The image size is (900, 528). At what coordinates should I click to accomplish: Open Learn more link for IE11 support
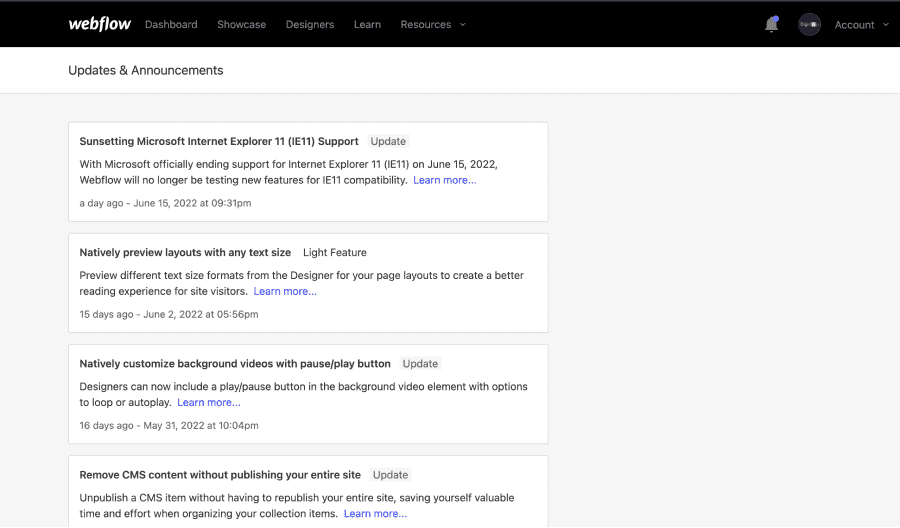point(445,180)
